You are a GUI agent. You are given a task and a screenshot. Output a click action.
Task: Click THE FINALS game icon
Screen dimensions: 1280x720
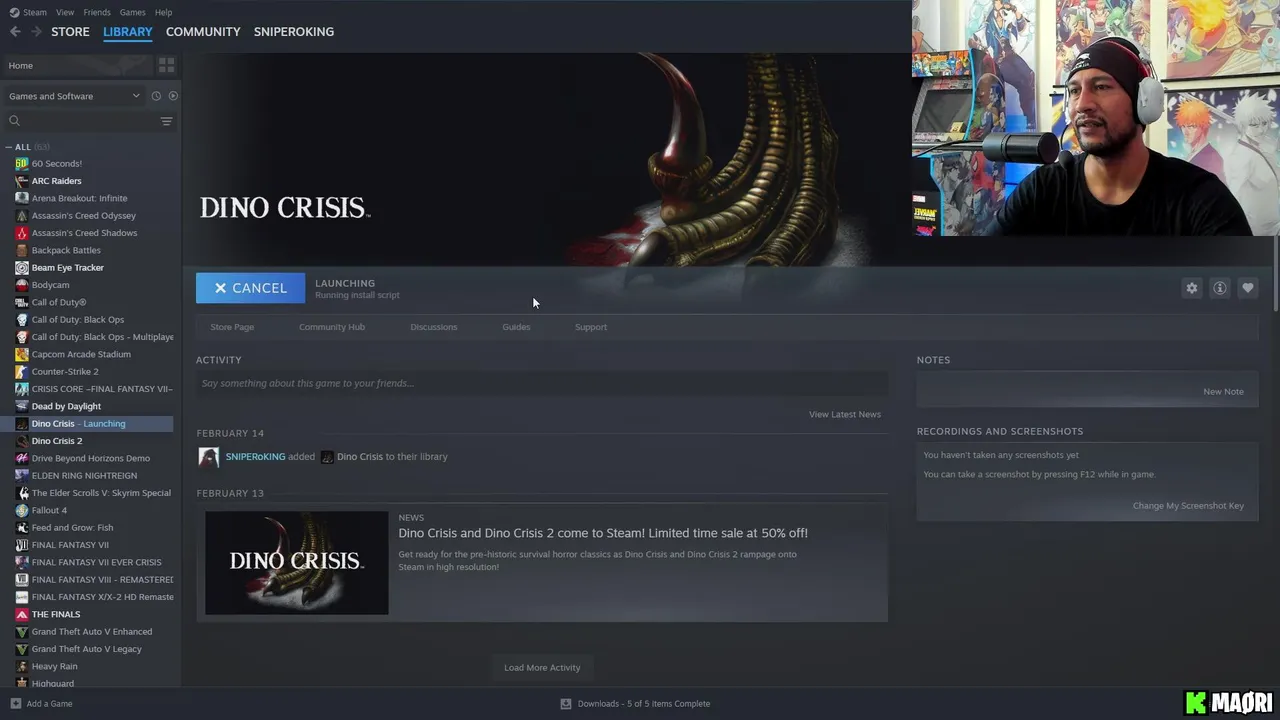tap(22, 614)
